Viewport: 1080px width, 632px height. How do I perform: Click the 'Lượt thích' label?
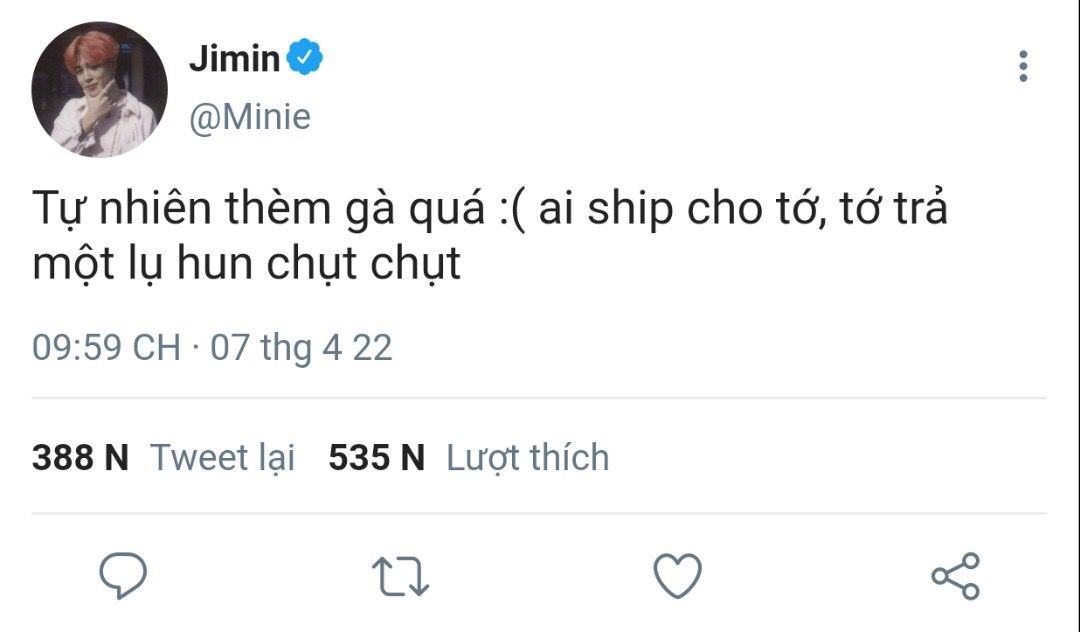528,458
